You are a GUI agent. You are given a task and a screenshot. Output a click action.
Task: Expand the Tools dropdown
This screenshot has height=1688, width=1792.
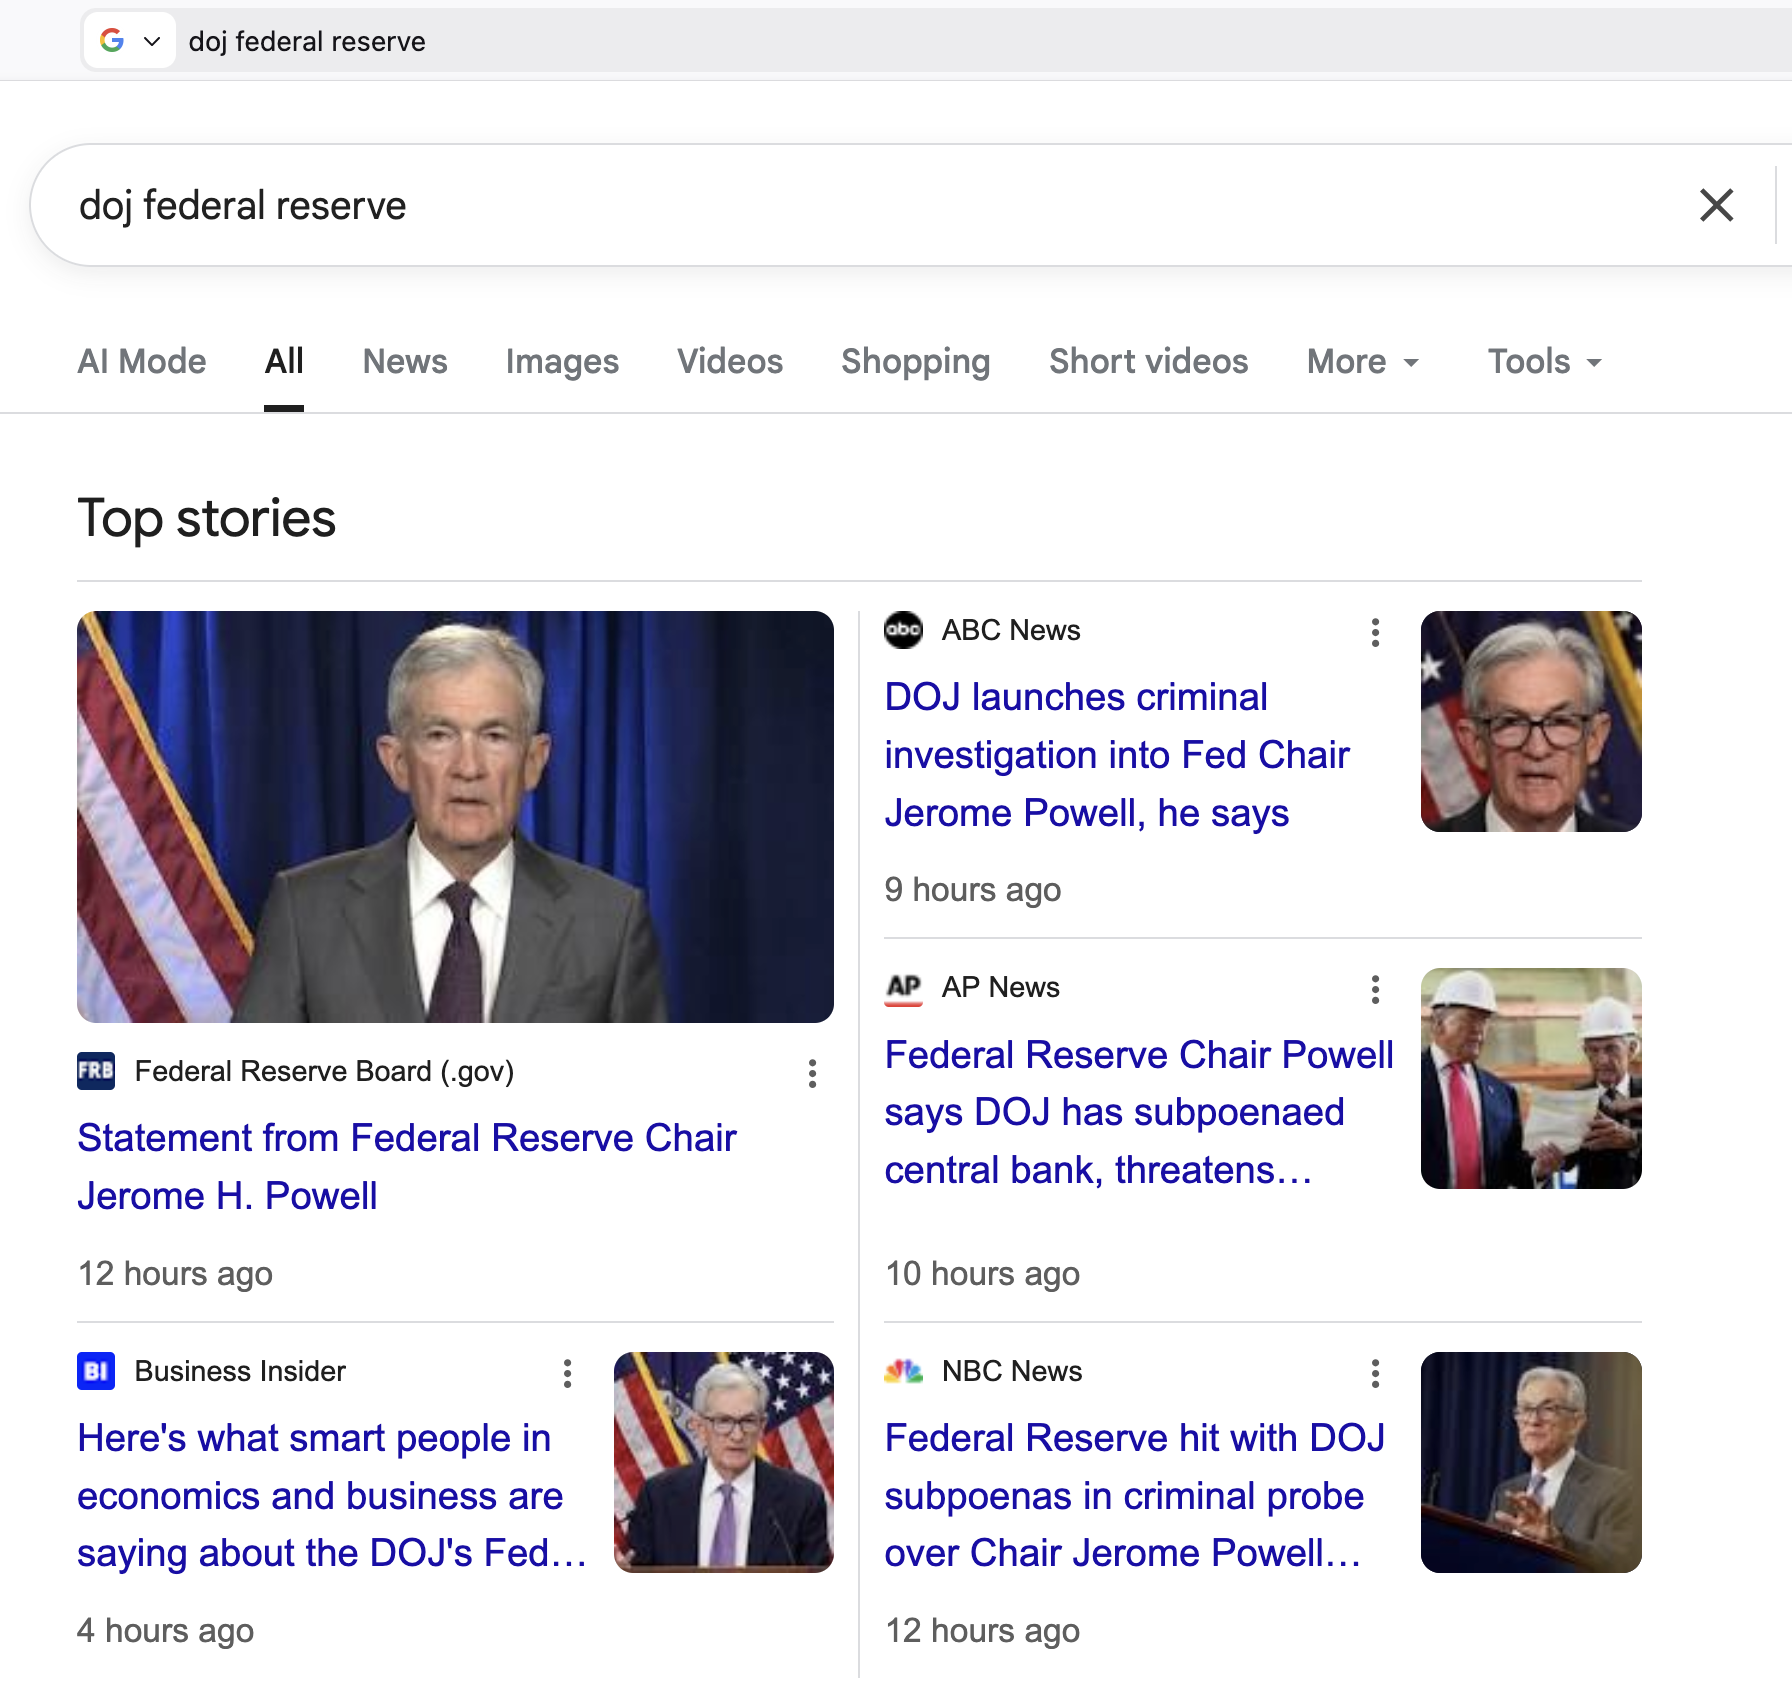pos(1546,361)
